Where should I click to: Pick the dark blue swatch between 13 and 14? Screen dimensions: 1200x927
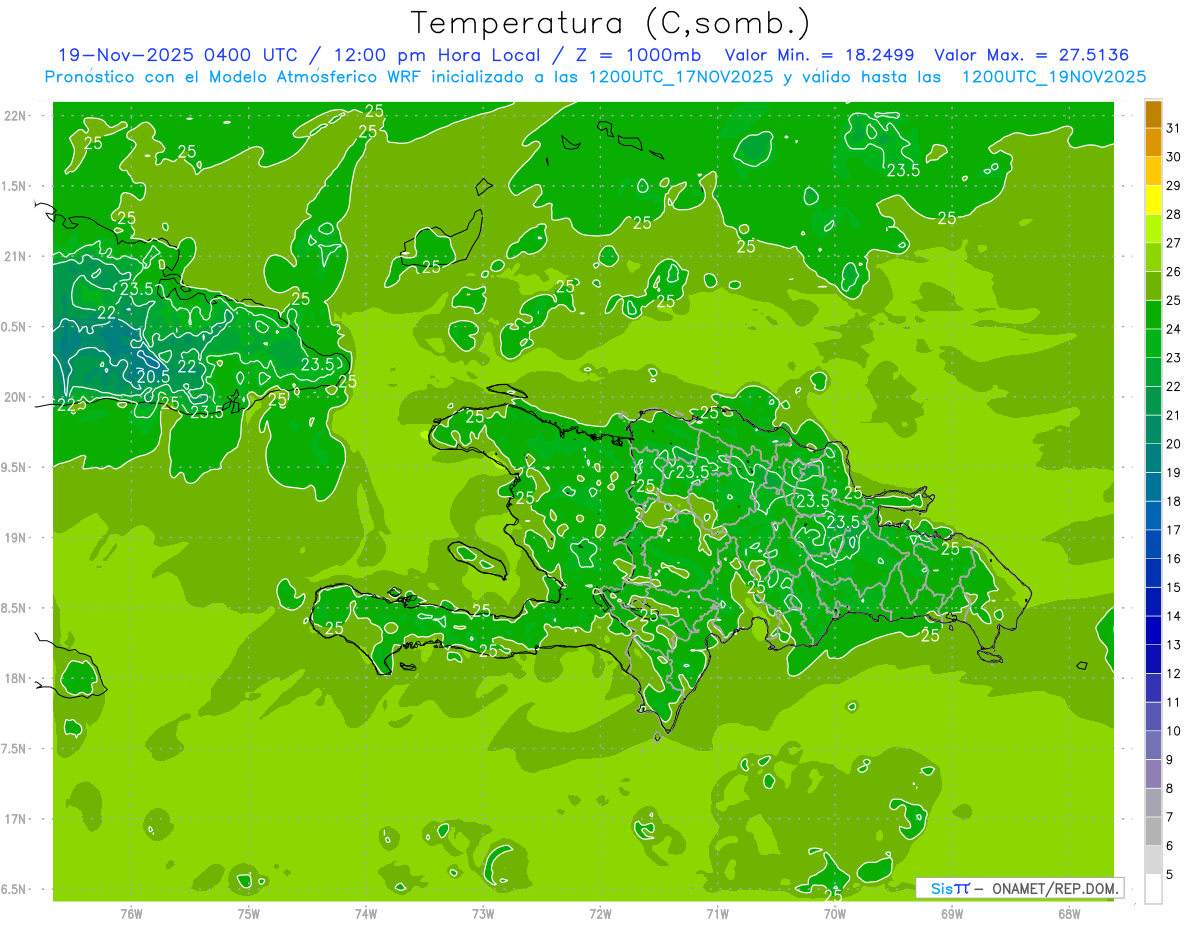[x=1153, y=631]
